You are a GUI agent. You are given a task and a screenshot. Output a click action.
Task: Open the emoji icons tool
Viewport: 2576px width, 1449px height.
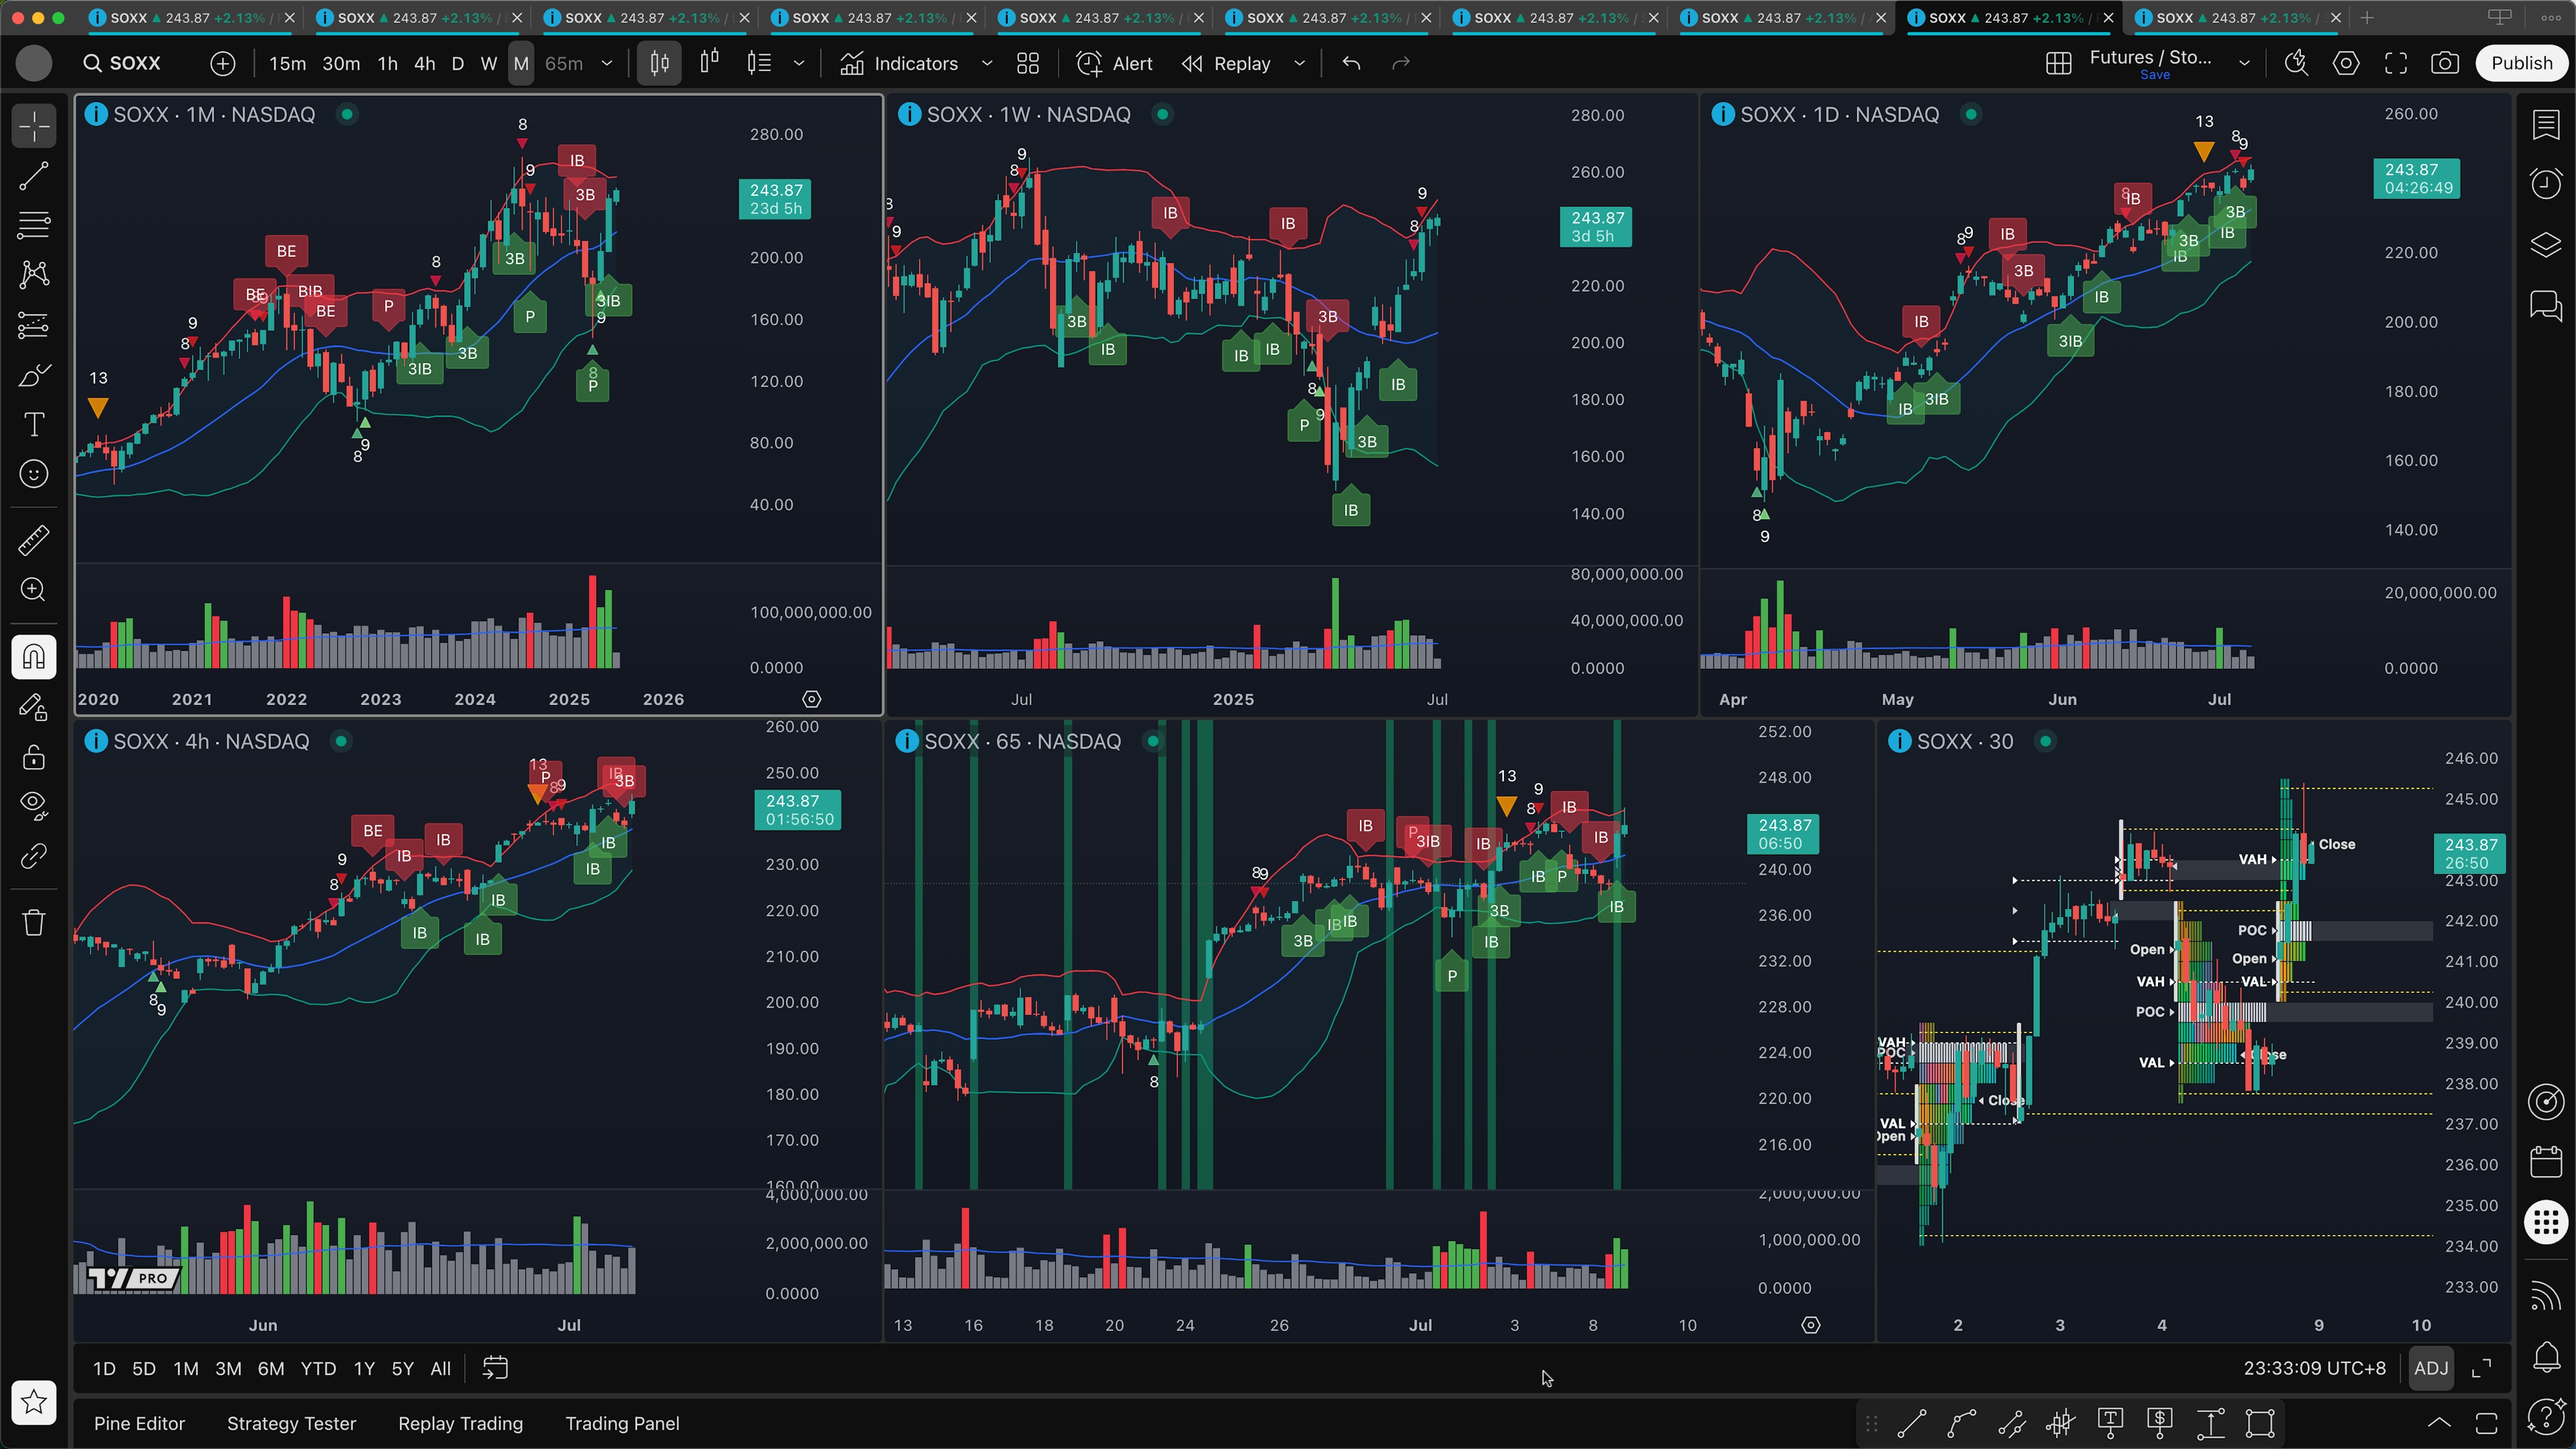click(x=34, y=474)
